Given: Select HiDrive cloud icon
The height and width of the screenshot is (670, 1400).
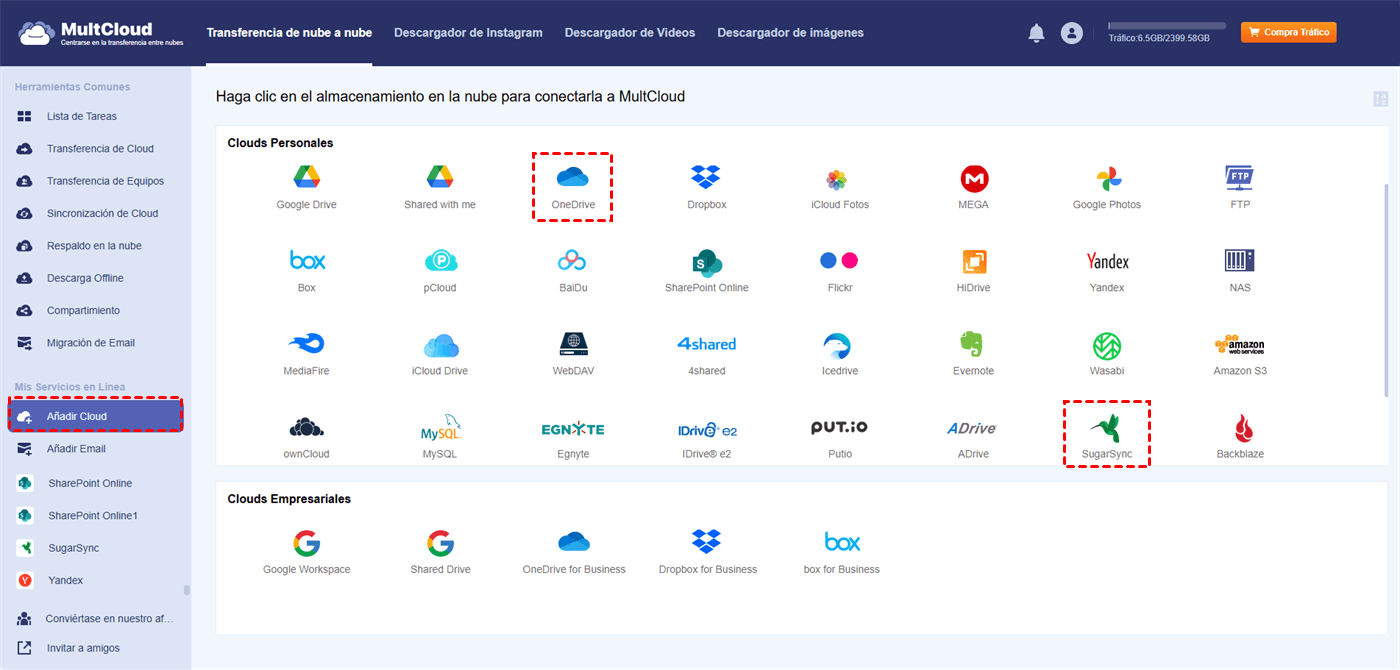Looking at the screenshot, I should (x=974, y=262).
